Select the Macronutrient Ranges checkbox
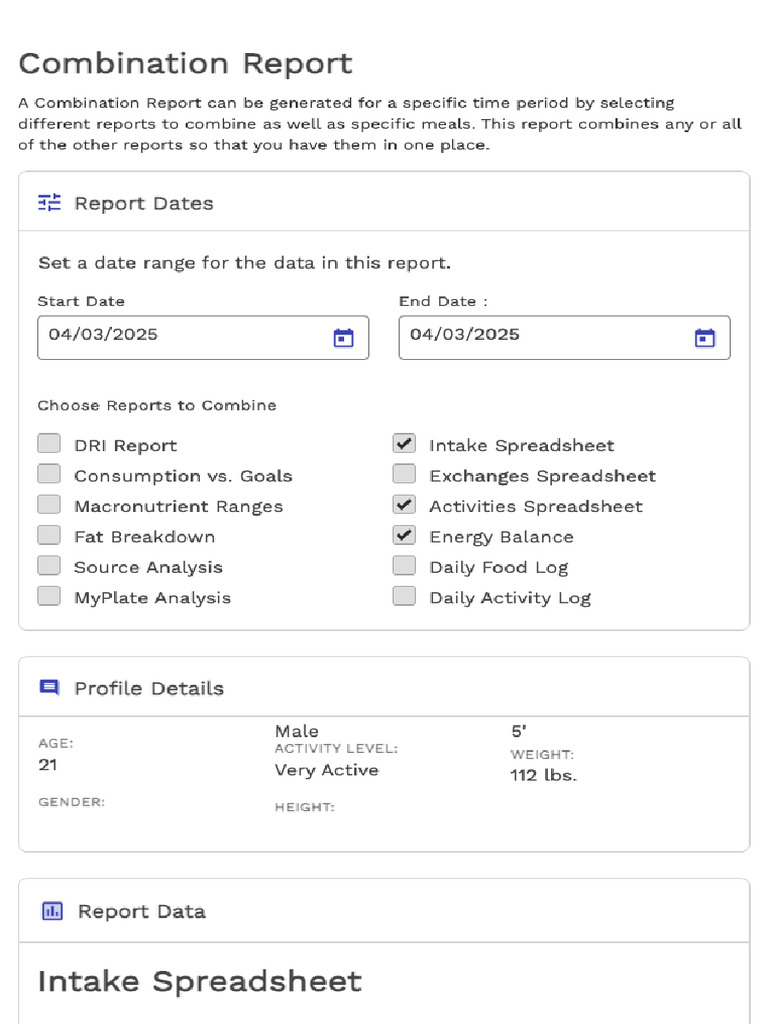 (49, 505)
